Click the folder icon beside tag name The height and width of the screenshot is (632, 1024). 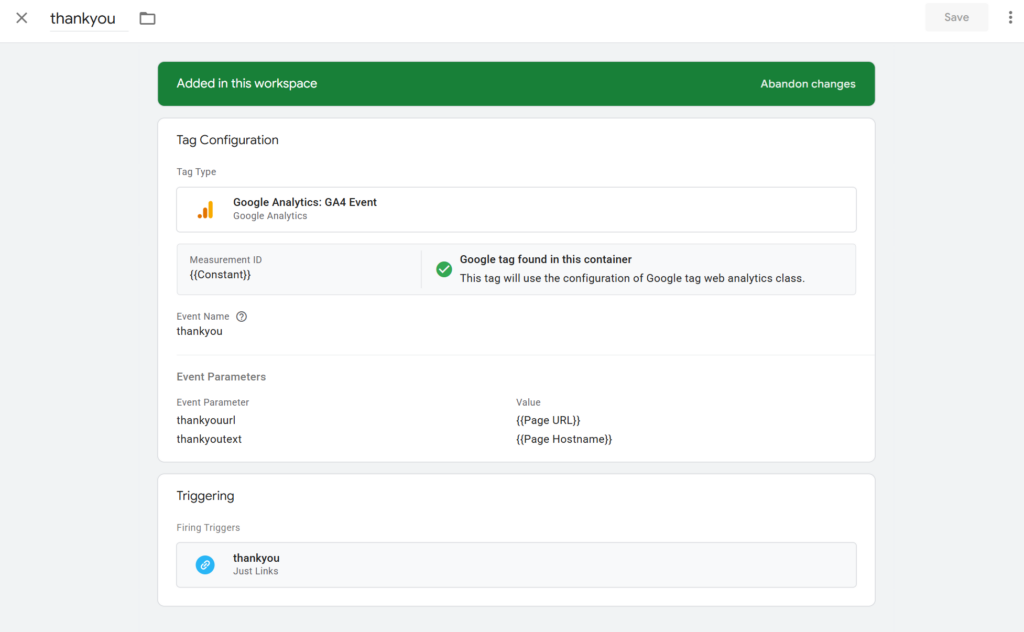(148, 18)
